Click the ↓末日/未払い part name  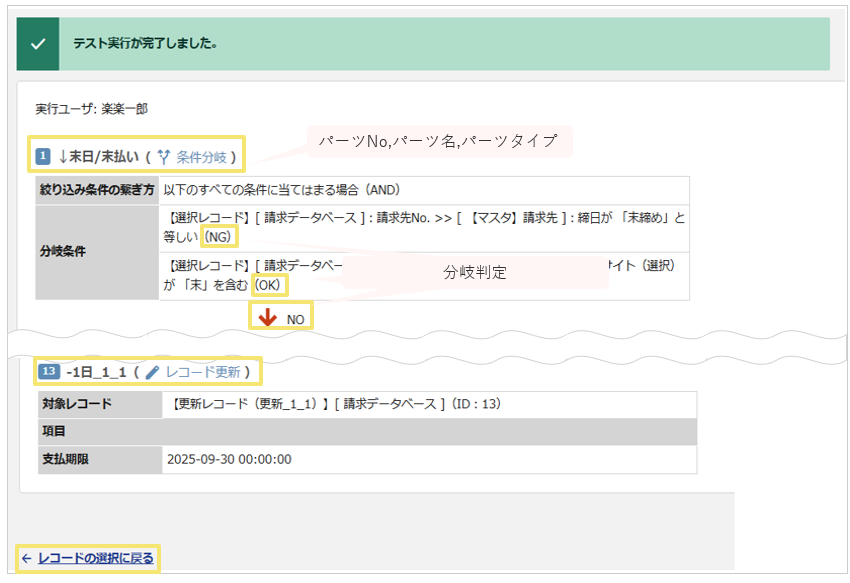coord(98,157)
